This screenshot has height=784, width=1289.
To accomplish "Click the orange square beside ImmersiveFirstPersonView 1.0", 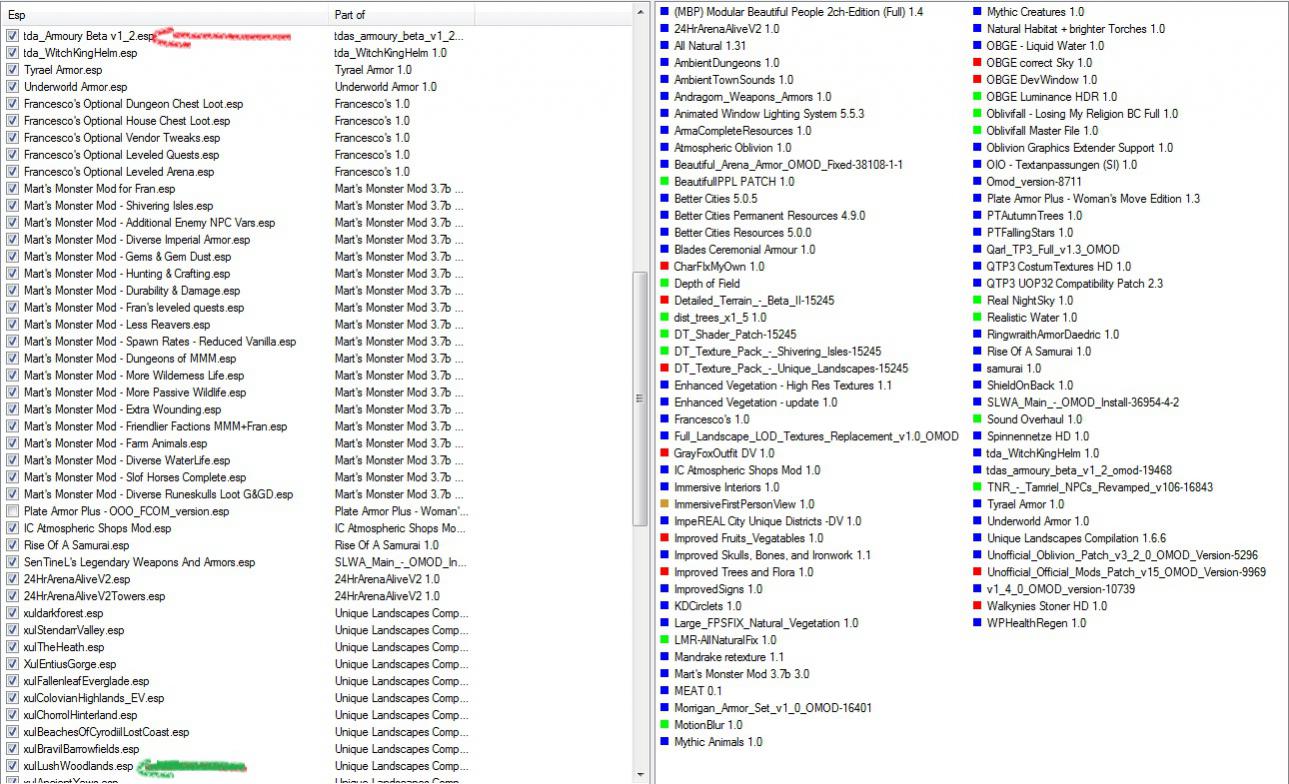I will point(664,505).
